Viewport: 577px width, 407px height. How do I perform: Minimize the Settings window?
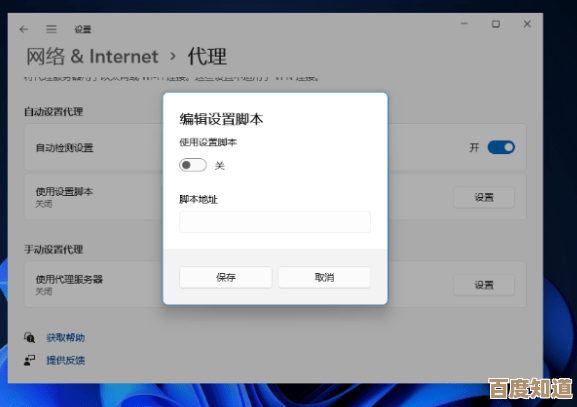point(464,24)
